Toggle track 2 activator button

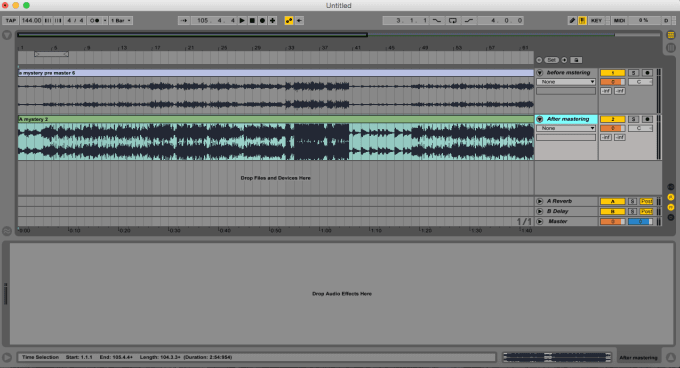point(612,119)
